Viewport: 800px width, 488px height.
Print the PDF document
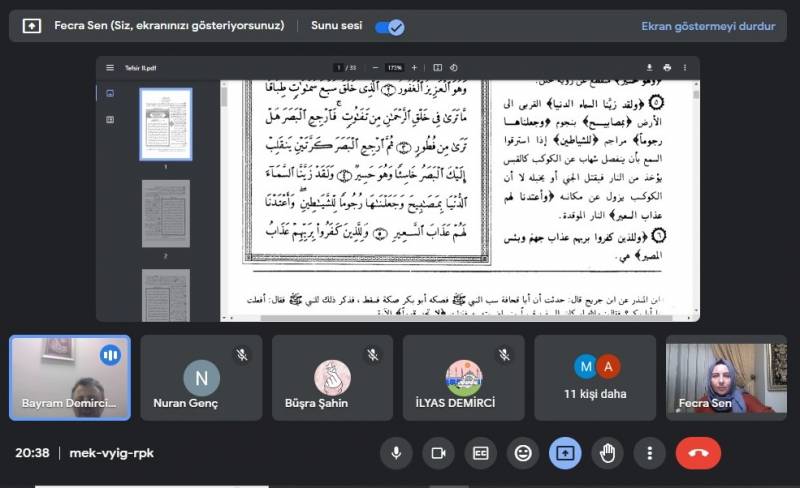click(668, 67)
